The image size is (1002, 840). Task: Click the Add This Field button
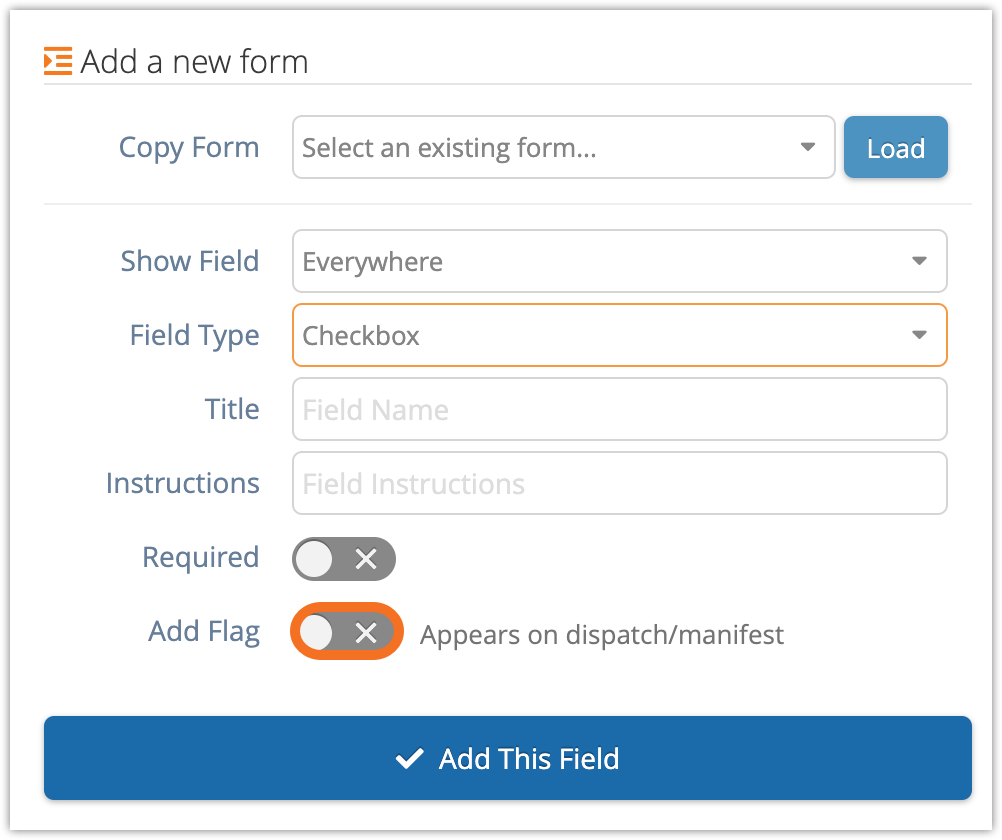[507, 758]
